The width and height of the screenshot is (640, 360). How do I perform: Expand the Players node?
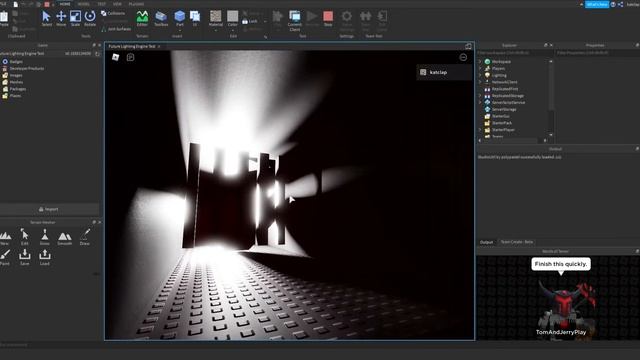pos(480,69)
